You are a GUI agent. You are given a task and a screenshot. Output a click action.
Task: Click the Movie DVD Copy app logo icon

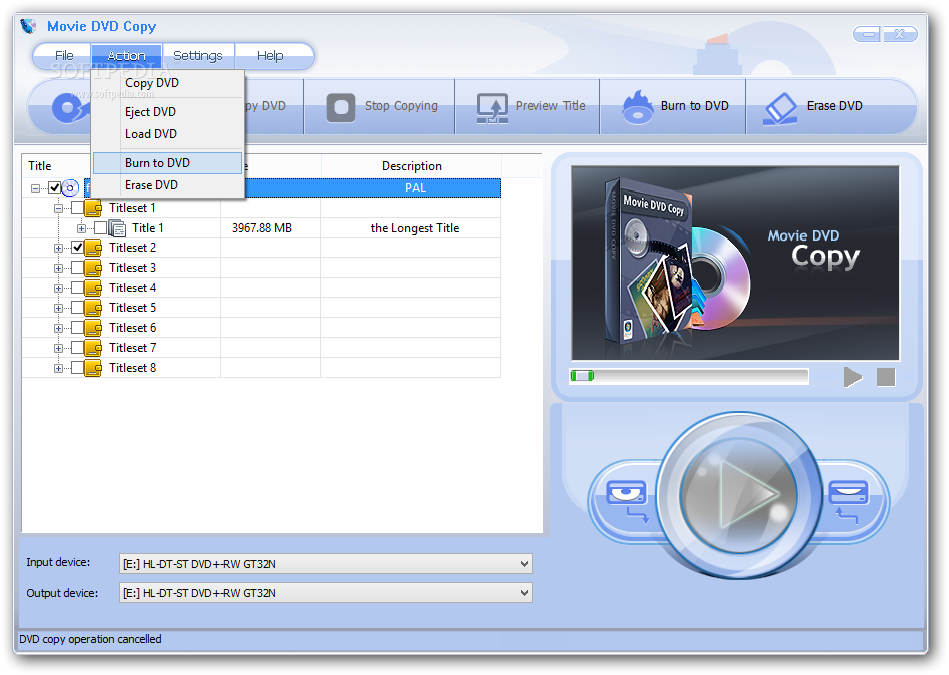coord(28,26)
